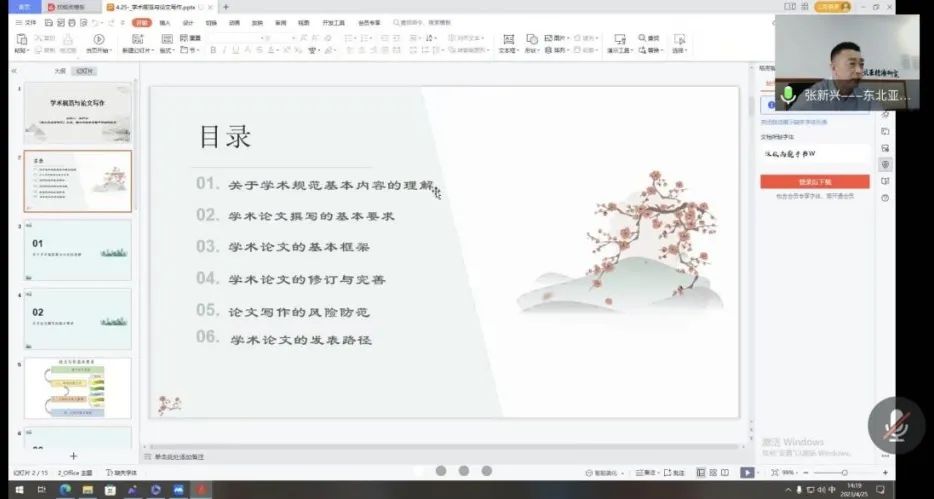Click the help icon in right sidebar

click(x=885, y=198)
